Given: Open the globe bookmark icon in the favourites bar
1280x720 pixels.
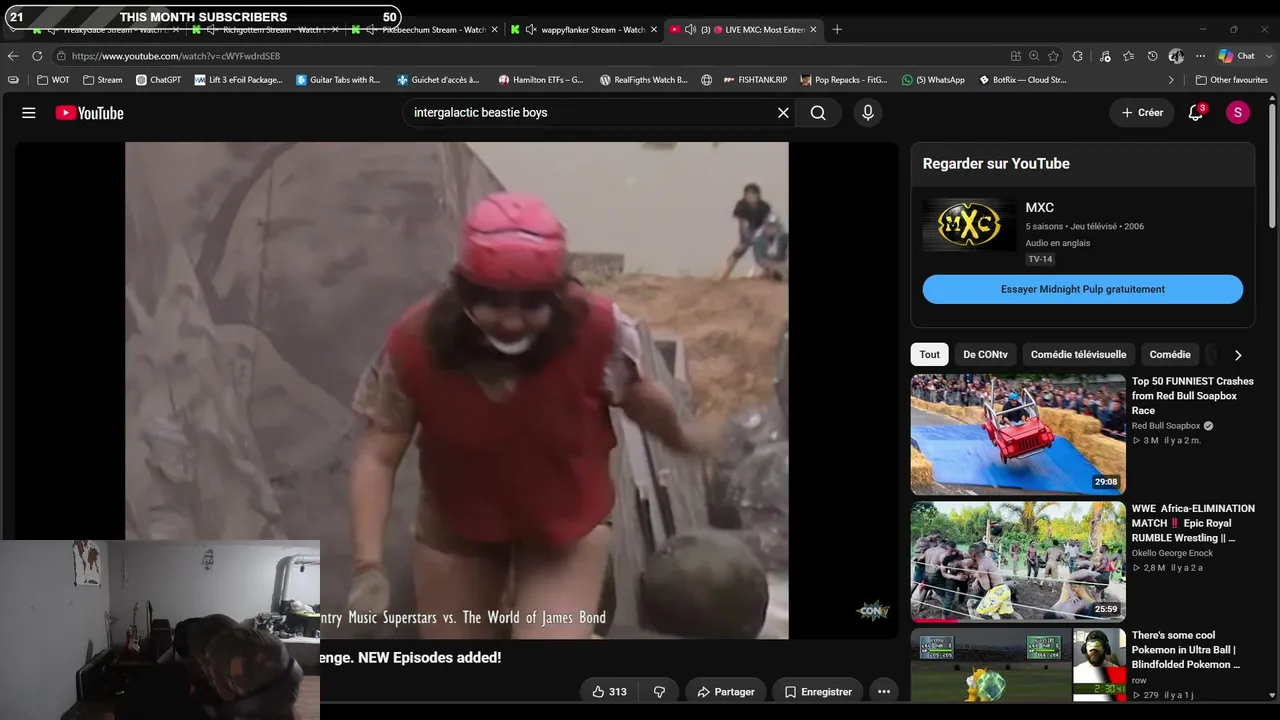Looking at the screenshot, I should (707, 80).
